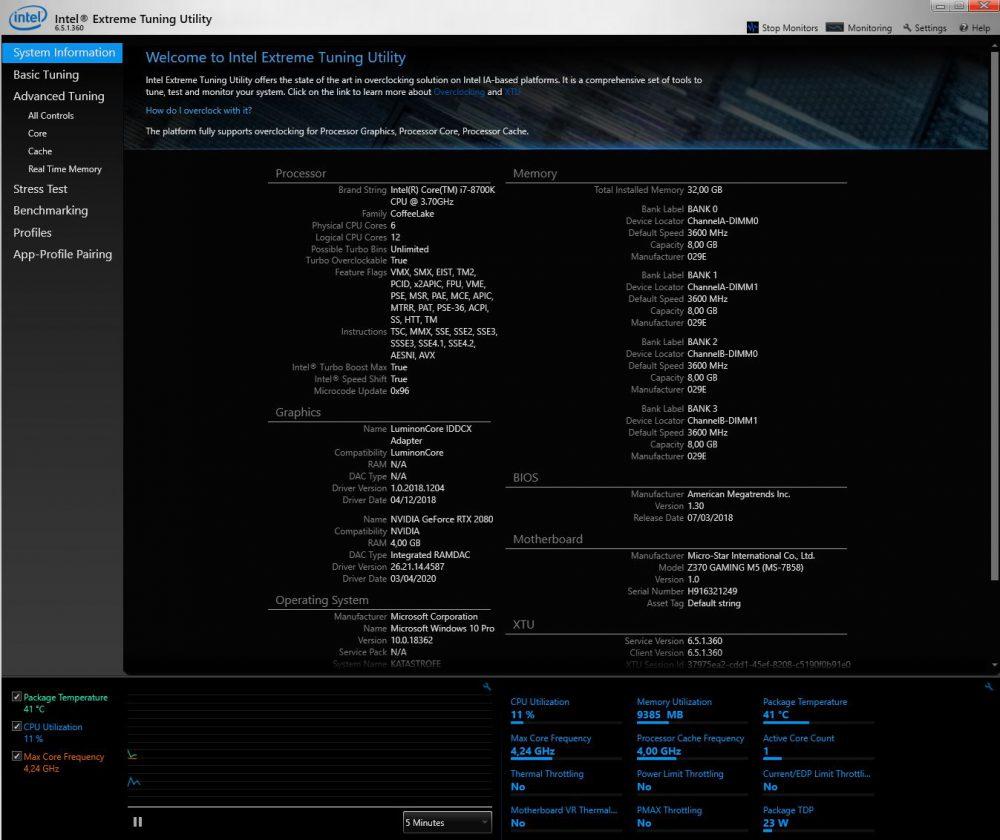Open Cache tuning subsection
Viewport: 1000px width, 840px height.
pos(40,151)
